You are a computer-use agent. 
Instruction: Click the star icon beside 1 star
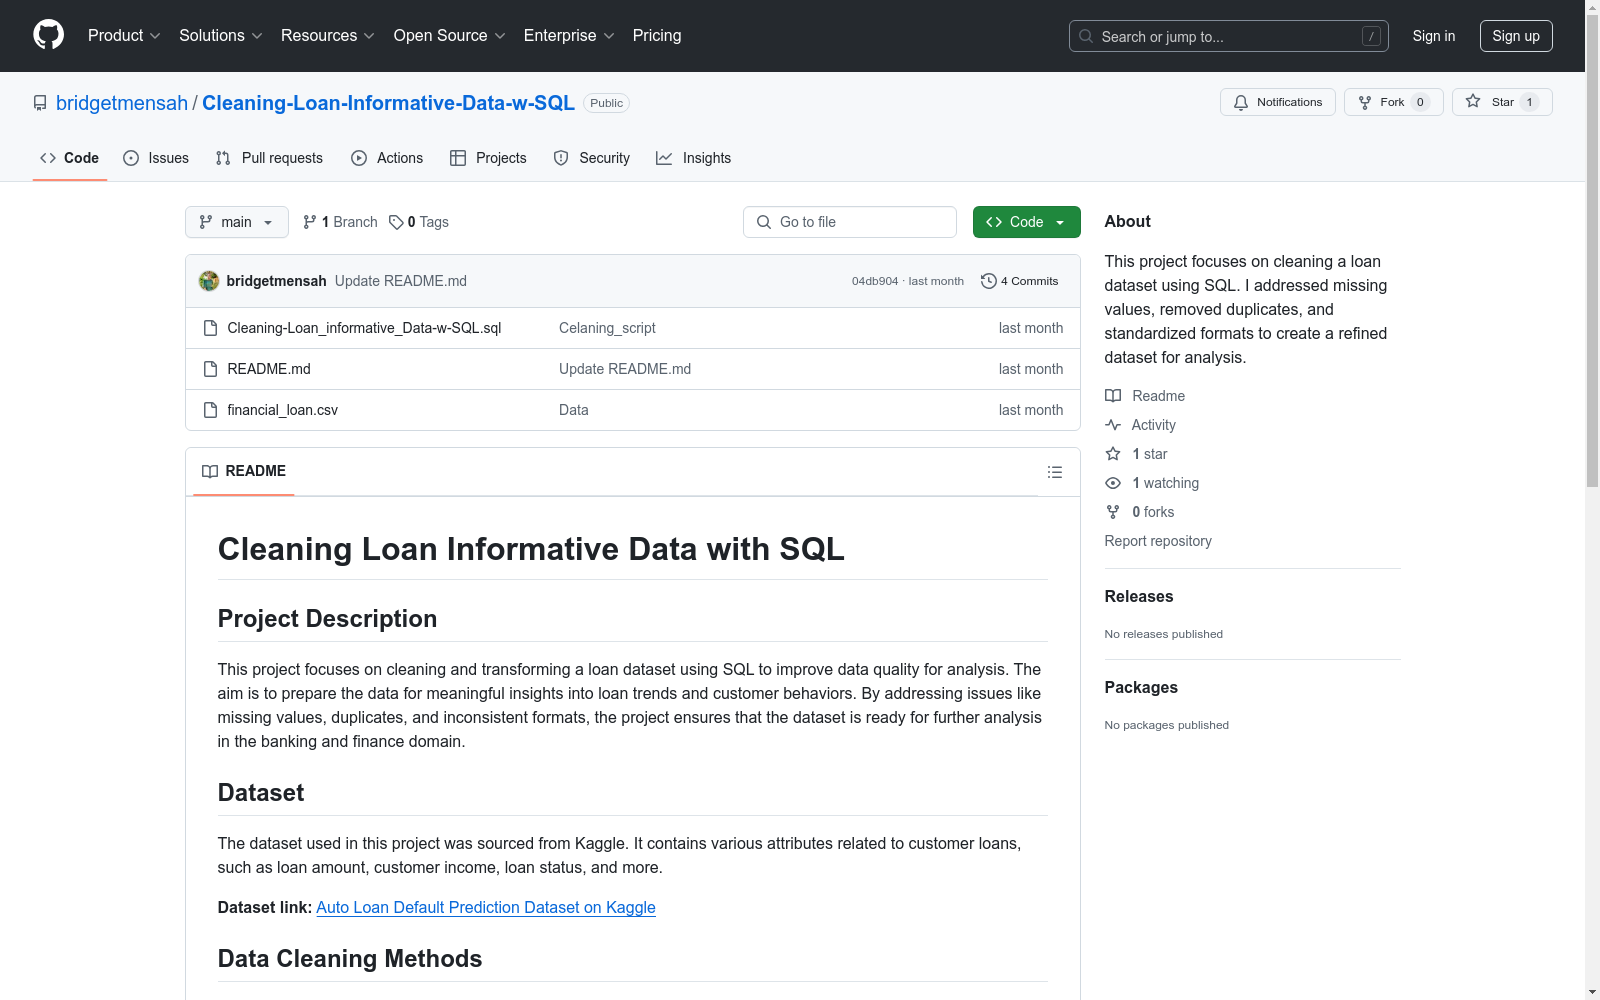click(x=1113, y=454)
